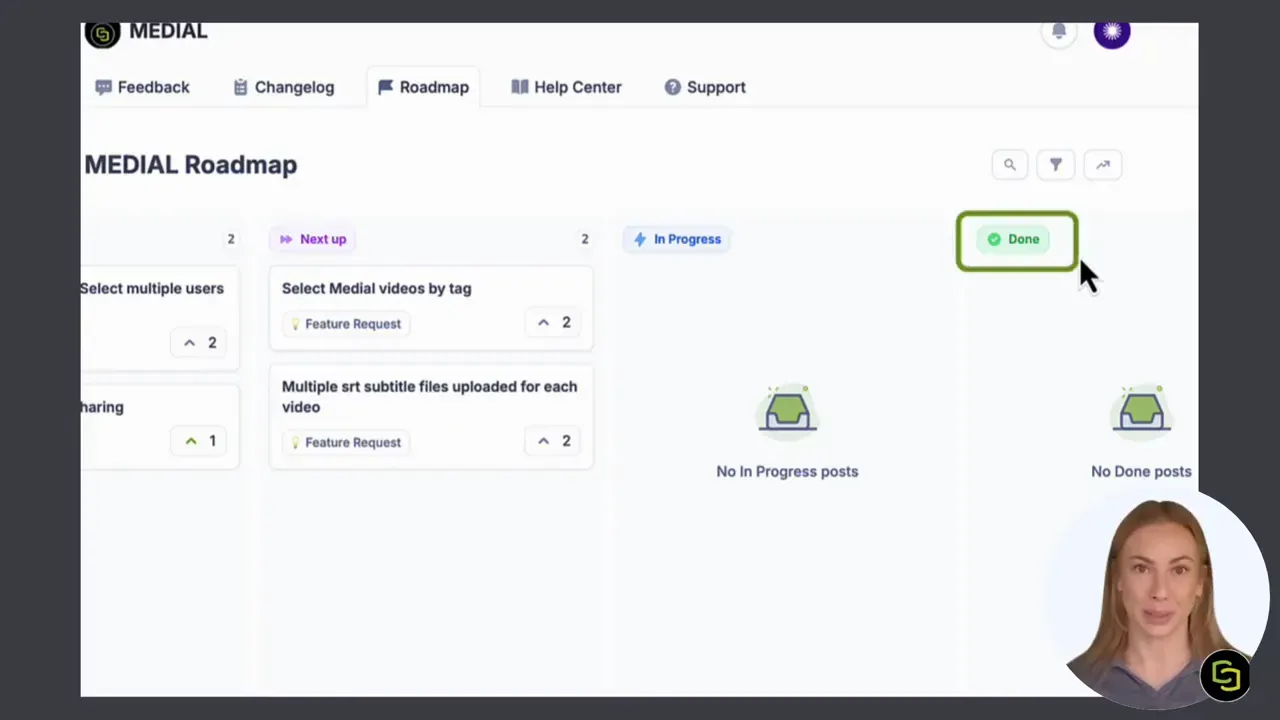Image resolution: width=1280 pixels, height=720 pixels.
Task: Click the trending arrow sort icon
Action: point(1103,165)
